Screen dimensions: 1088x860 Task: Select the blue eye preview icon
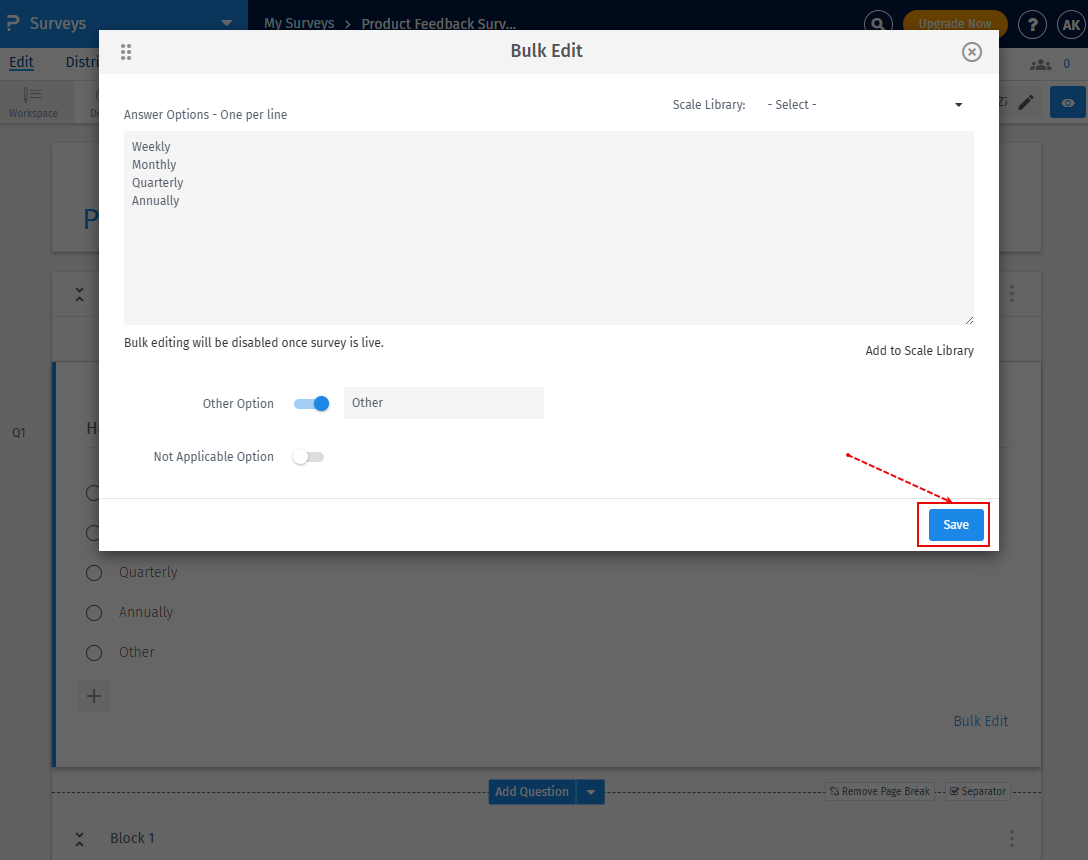(1067, 102)
